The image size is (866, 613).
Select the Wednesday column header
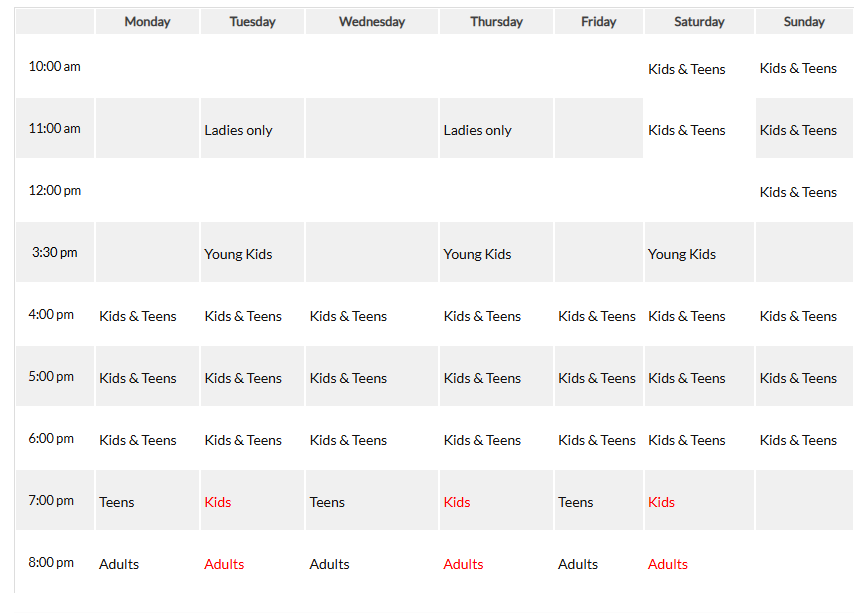click(x=372, y=22)
